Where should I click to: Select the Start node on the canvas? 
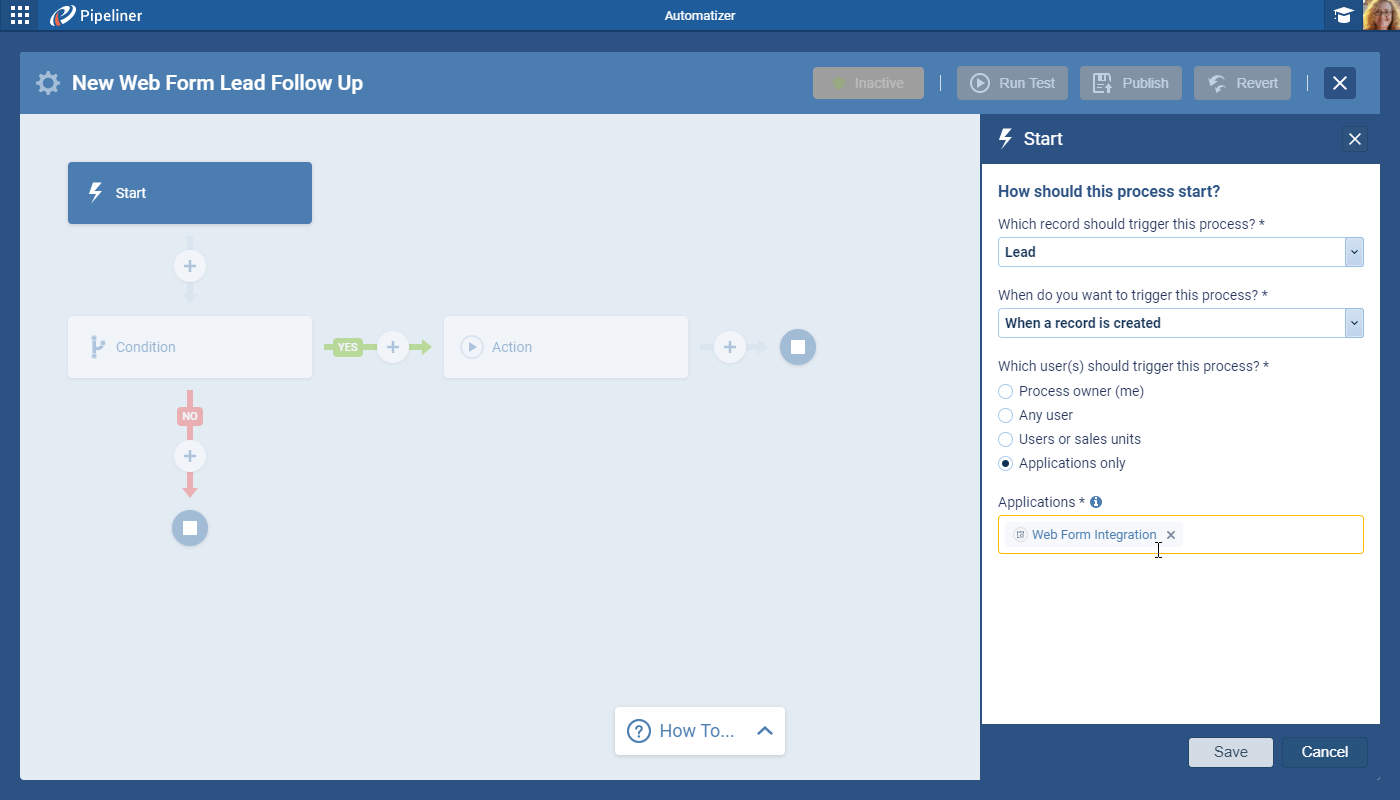(x=189, y=192)
